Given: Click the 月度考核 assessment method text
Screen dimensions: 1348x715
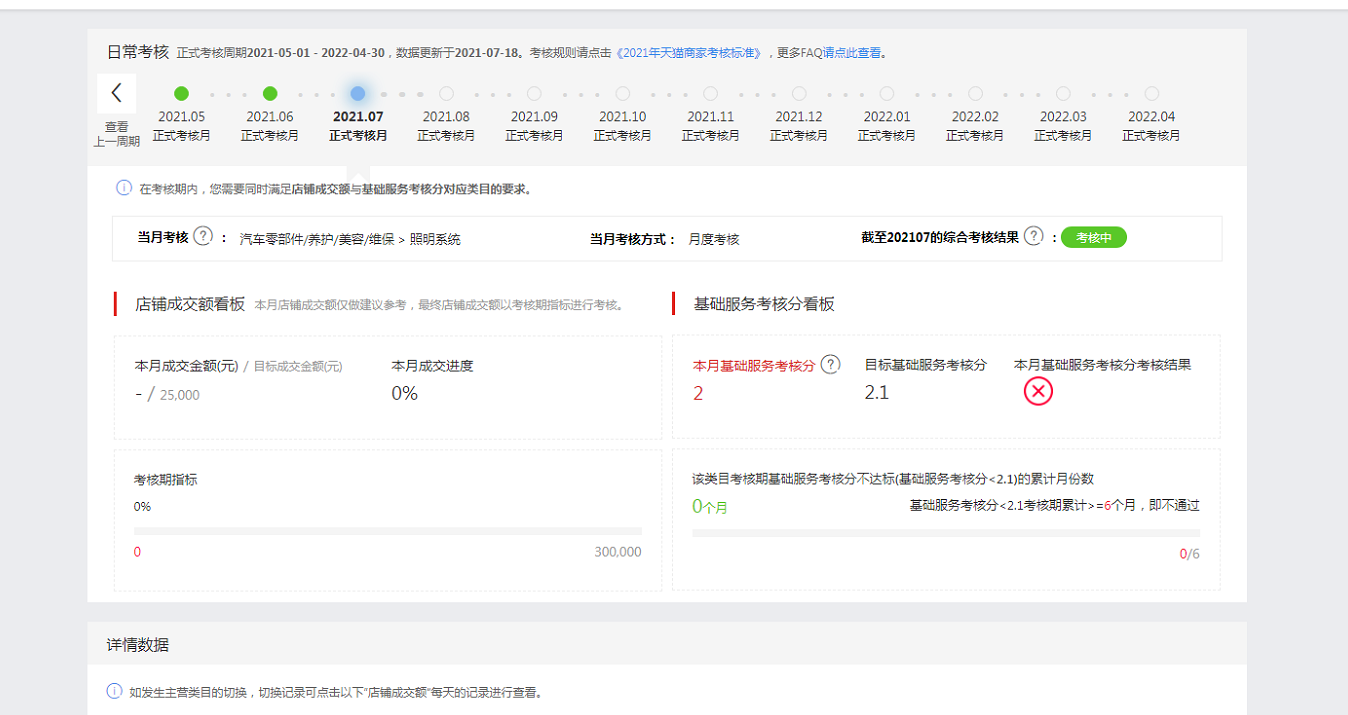Looking at the screenshot, I should pyautogui.click(x=714, y=240).
